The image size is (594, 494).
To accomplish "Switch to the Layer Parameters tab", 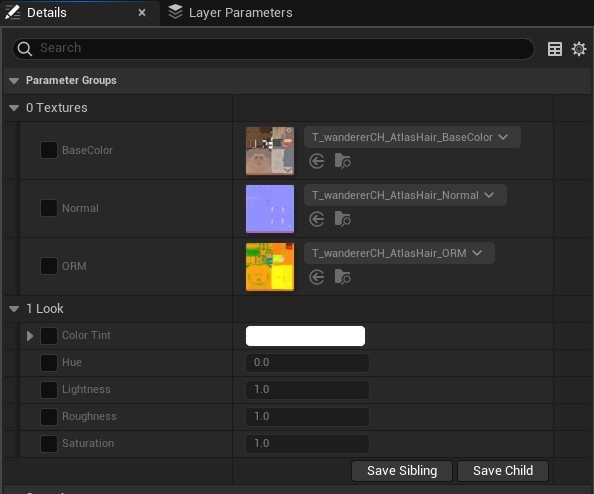I will 230,13.
